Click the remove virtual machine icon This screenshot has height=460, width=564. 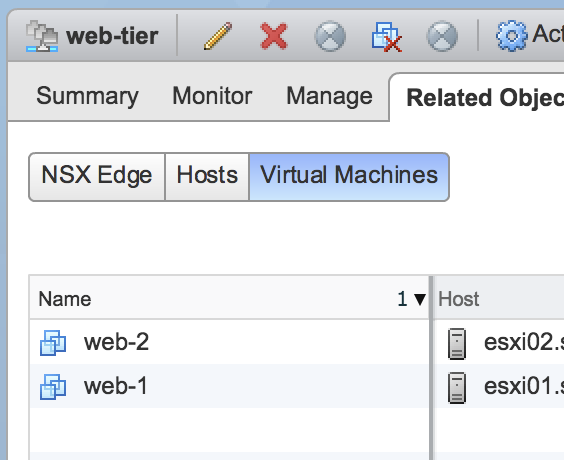(387, 37)
